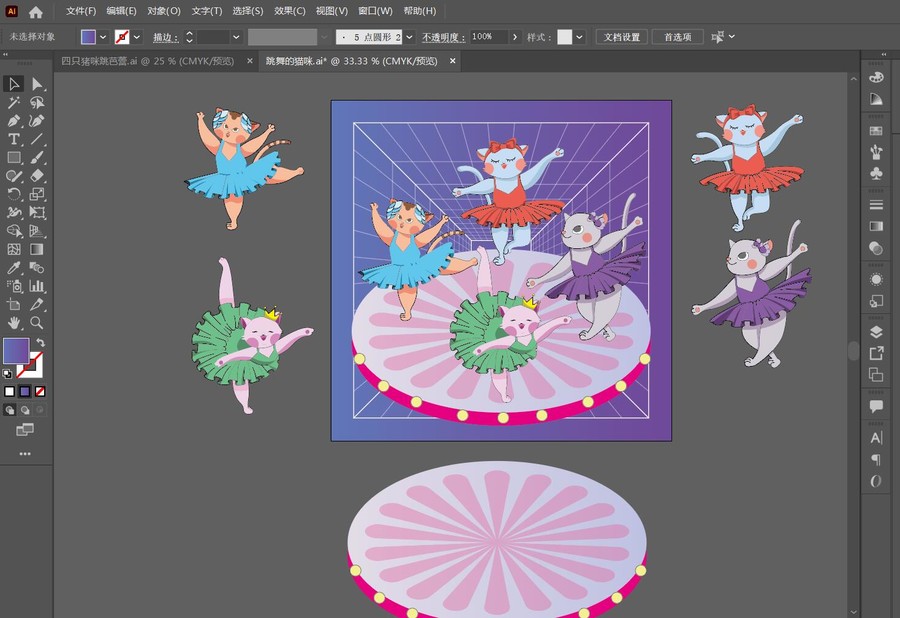Viewport: 900px width, 618px height.
Task: Select the Zoom magnifier tool
Action: pyautogui.click(x=37, y=323)
